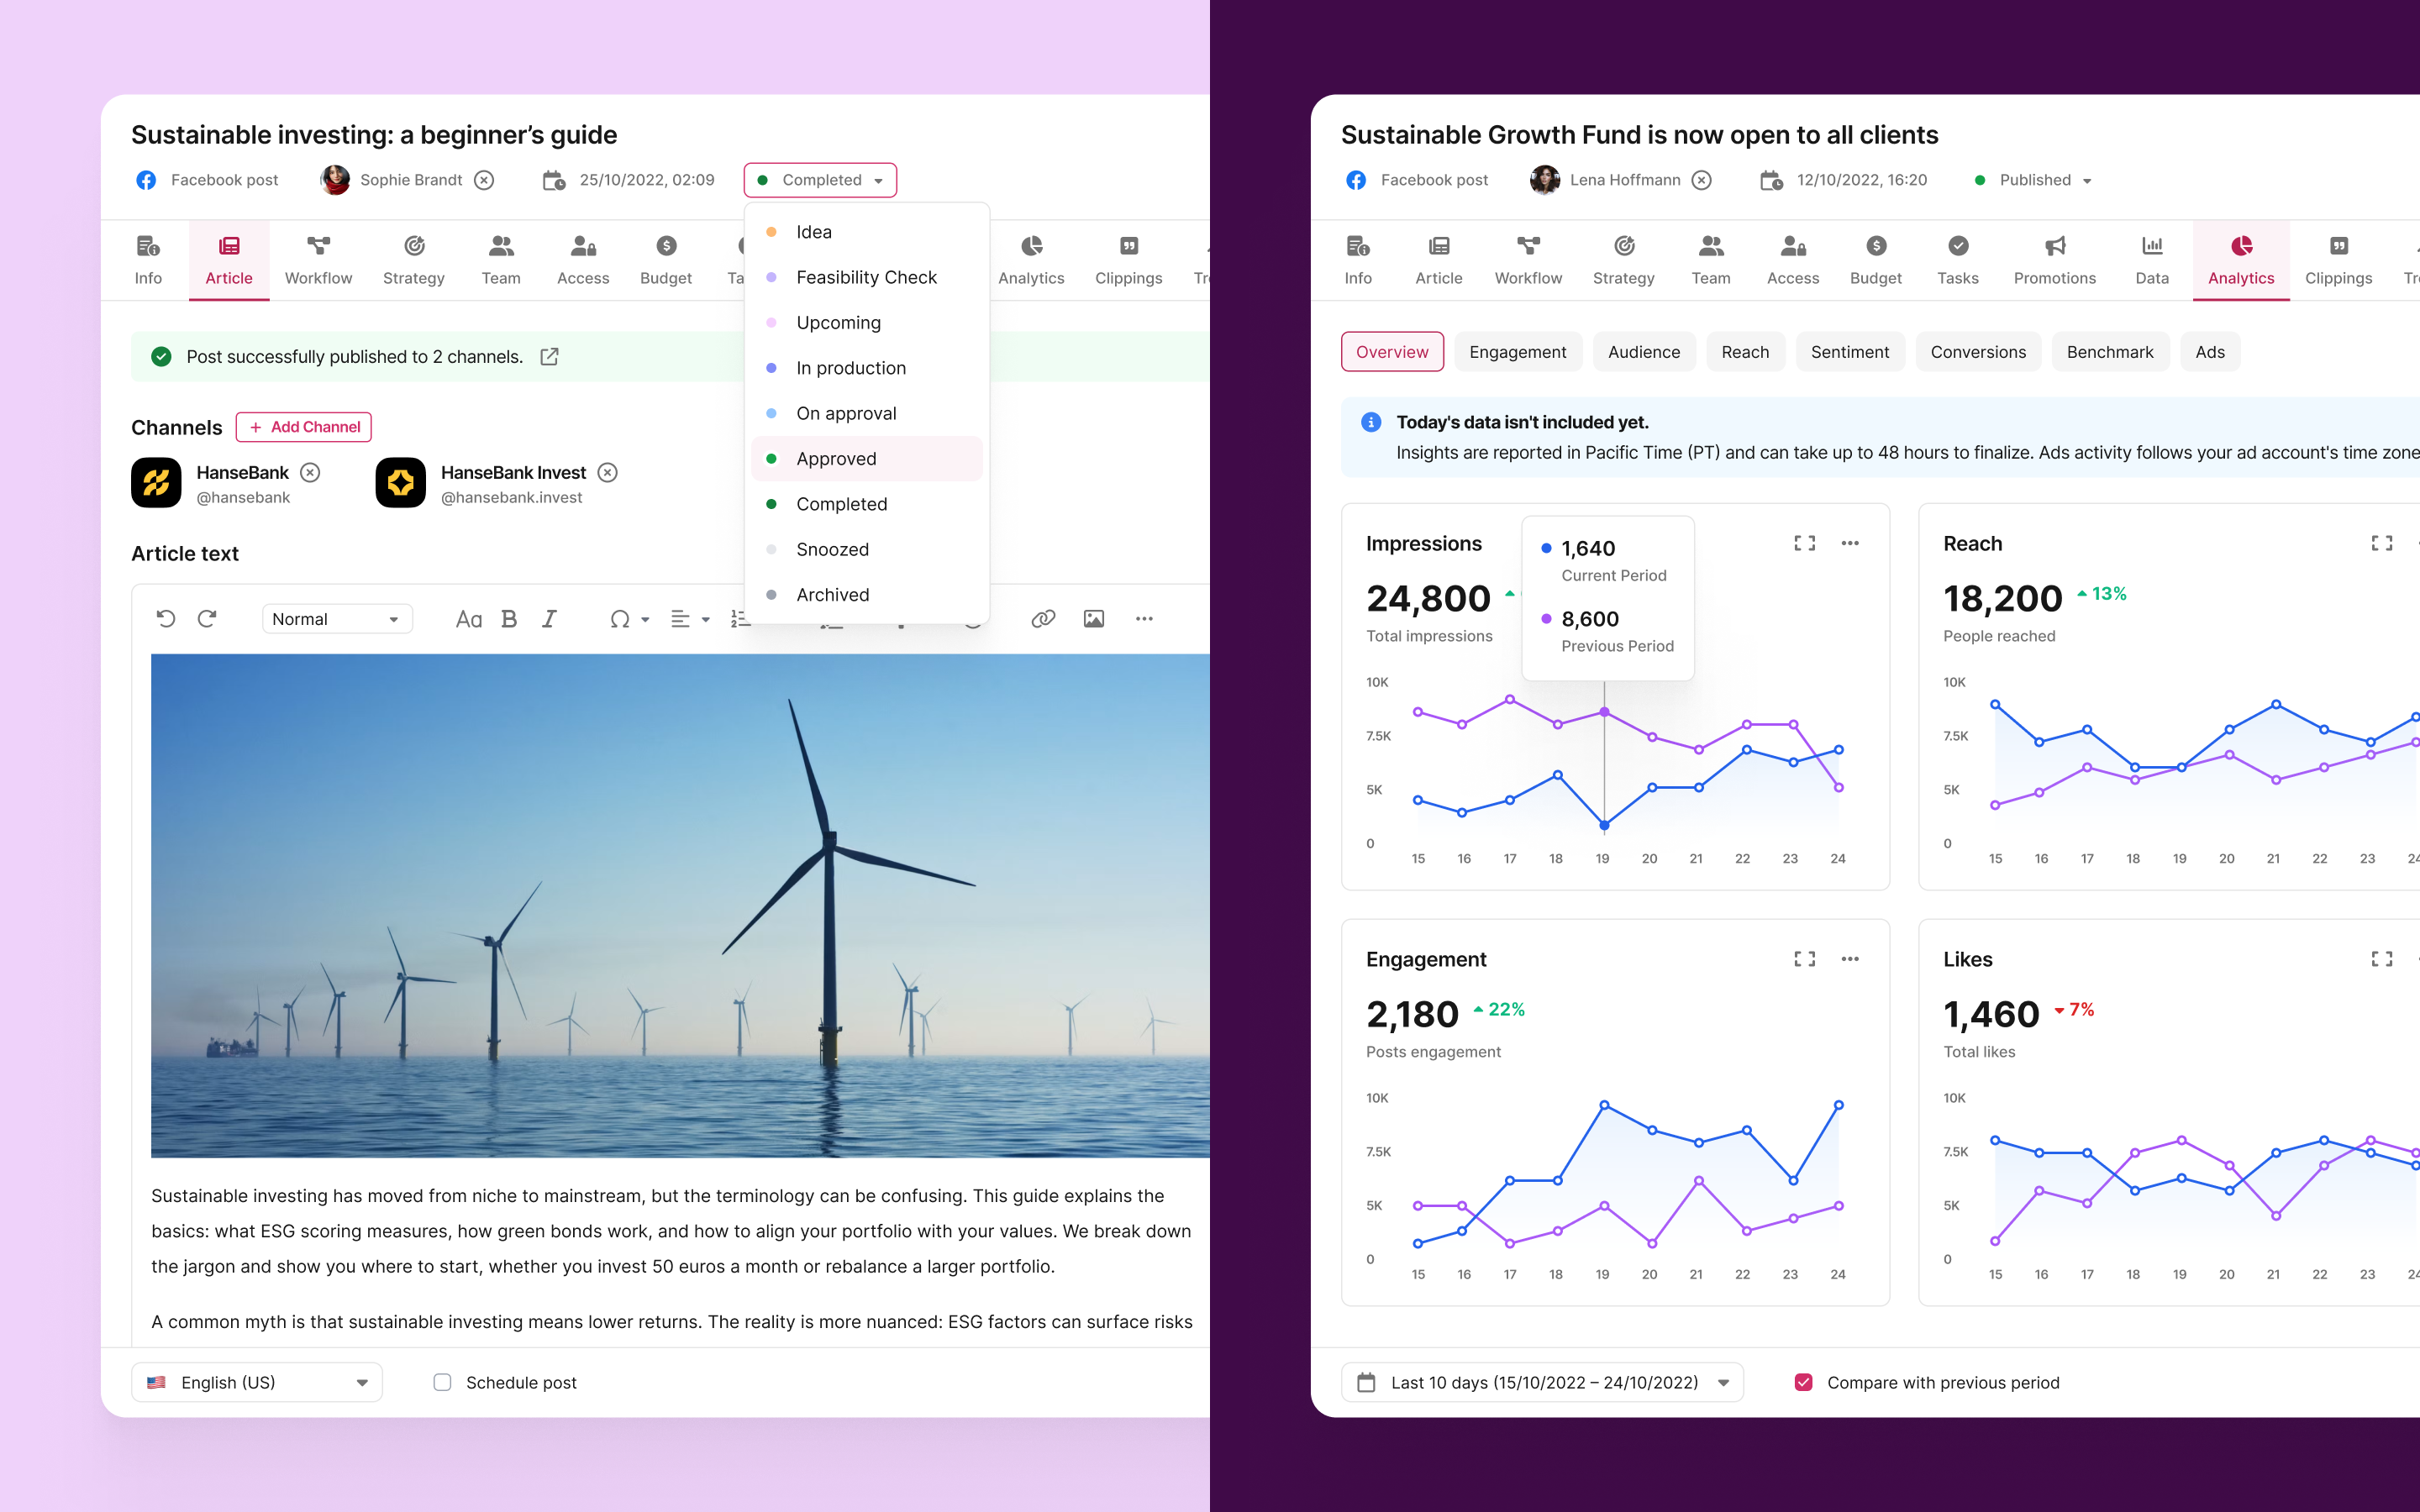The image size is (2420, 1512).
Task: Enable the Schedule post checkbox
Action: coord(442,1382)
